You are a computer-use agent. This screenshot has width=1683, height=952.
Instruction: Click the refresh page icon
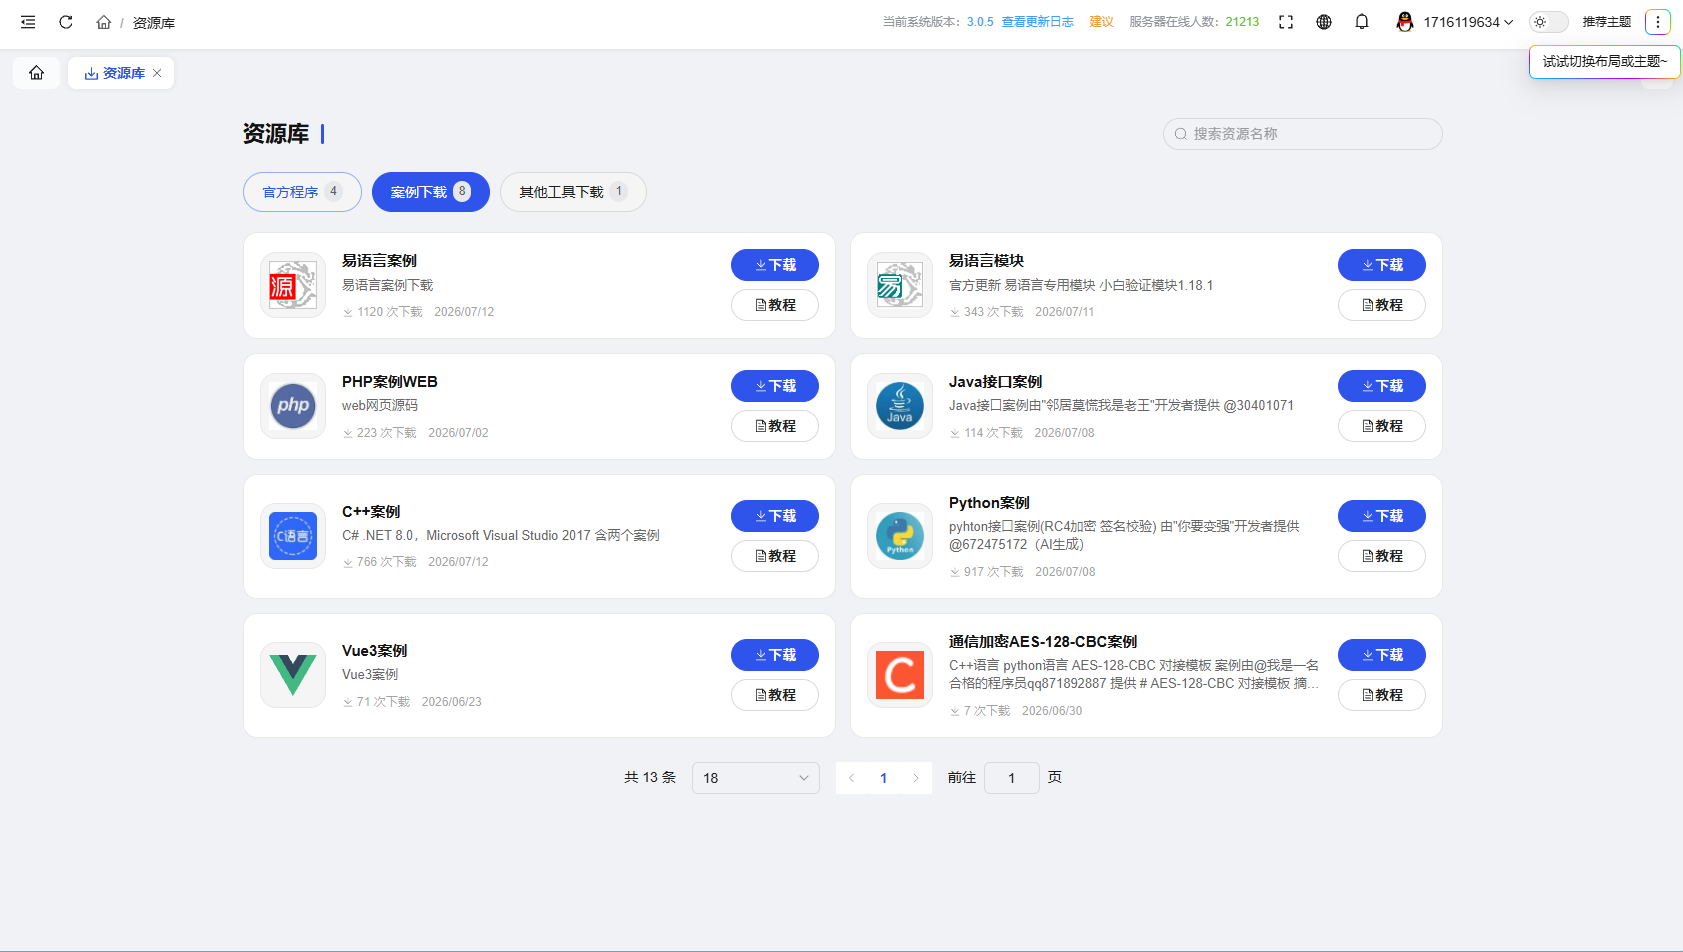click(x=66, y=22)
